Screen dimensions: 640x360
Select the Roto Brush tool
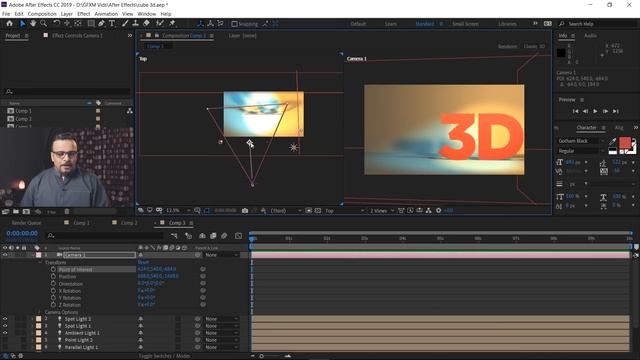click(160, 24)
